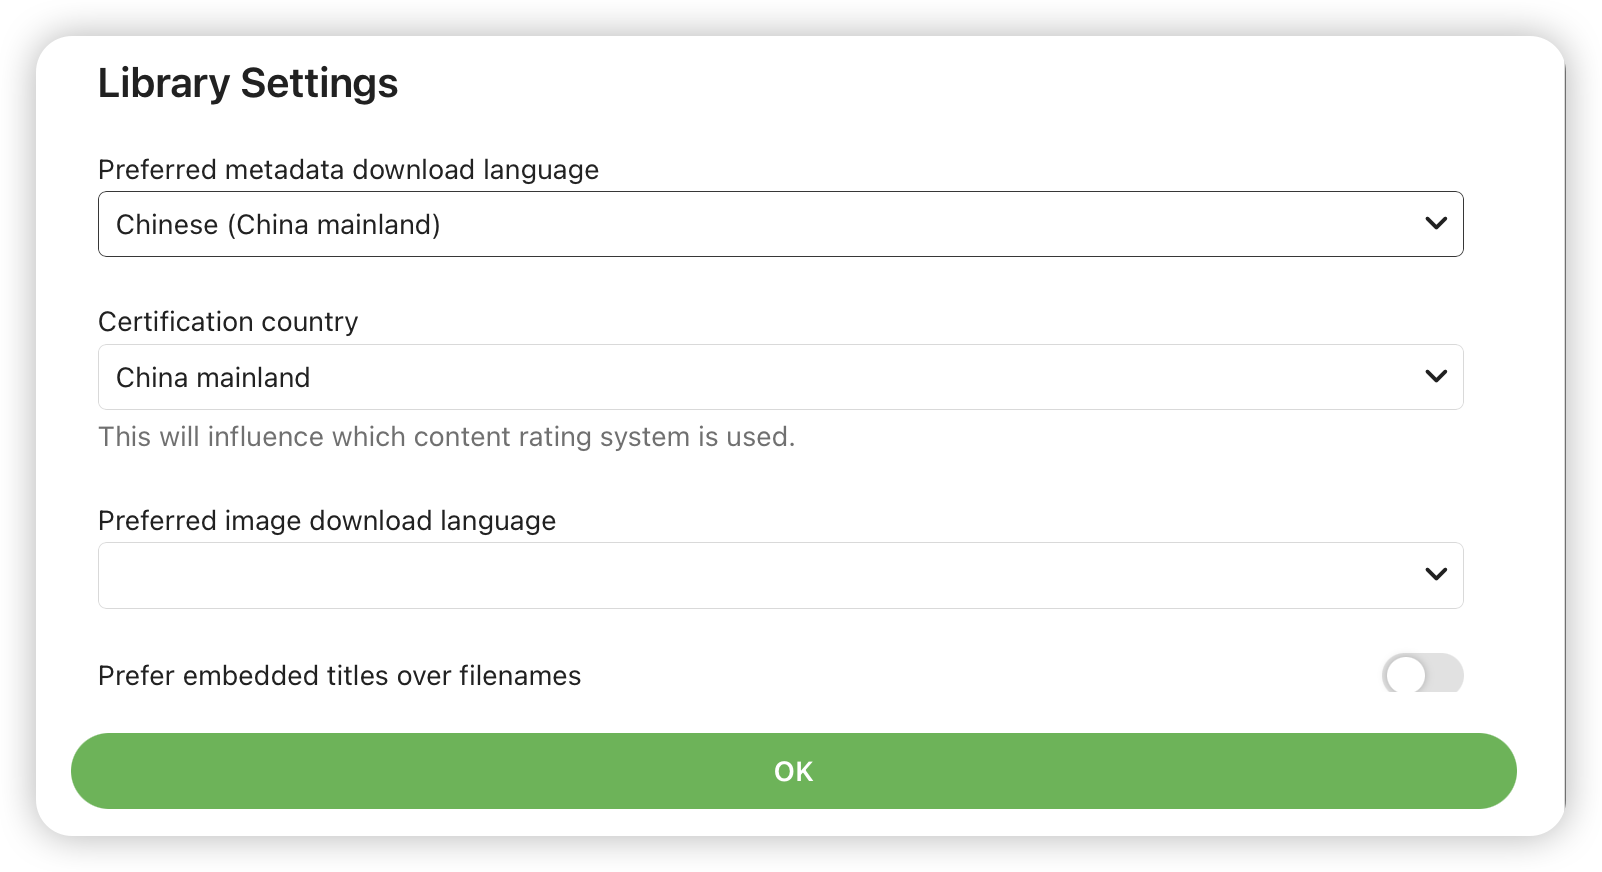
Task: Click the selected 'China mainland' country value
Action: [x=213, y=378]
